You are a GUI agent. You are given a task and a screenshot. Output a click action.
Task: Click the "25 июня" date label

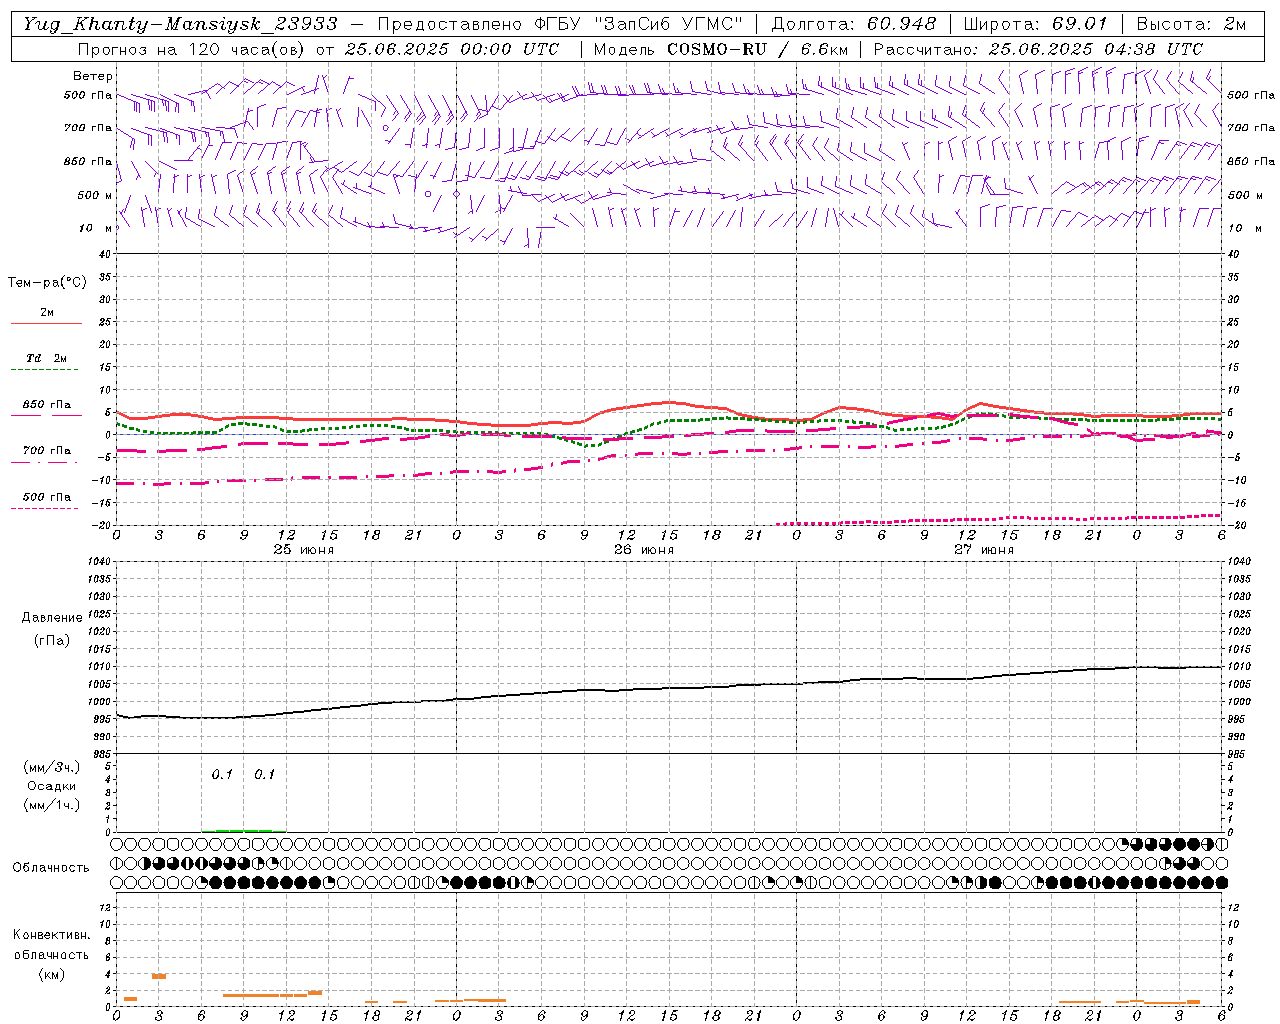pos(304,550)
